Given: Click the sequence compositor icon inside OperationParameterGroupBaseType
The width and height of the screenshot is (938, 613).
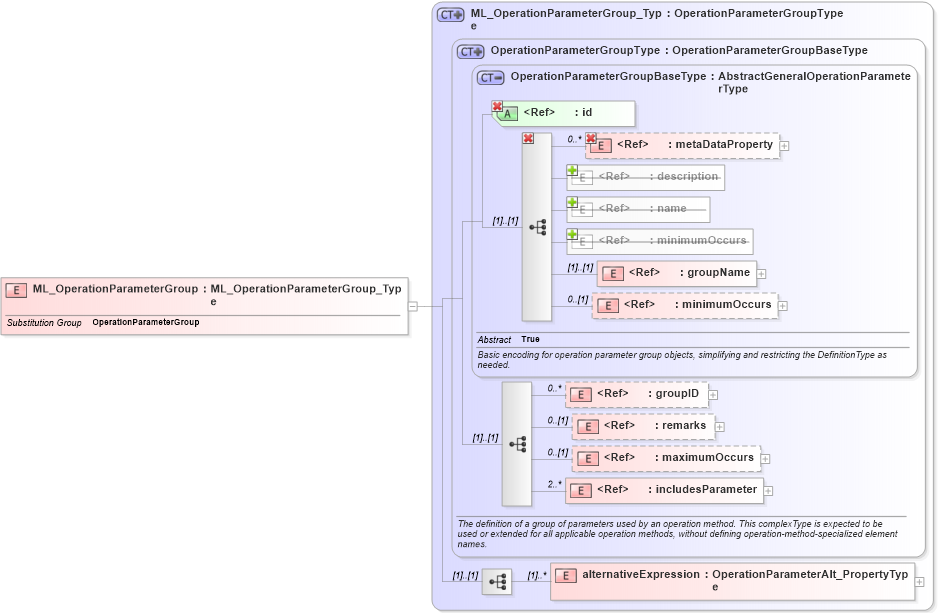Looking at the screenshot, I should [x=538, y=227].
